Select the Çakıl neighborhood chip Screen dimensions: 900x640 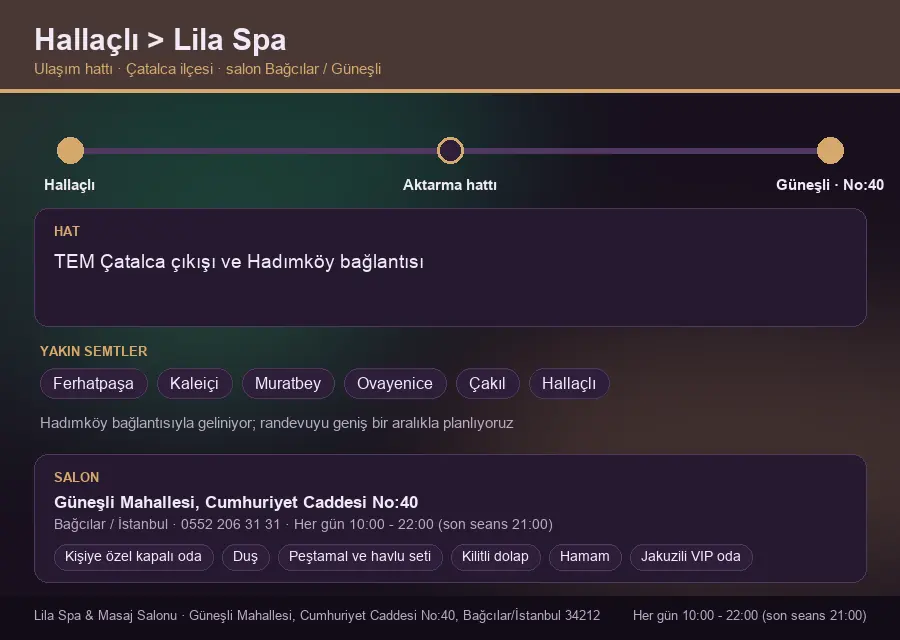(487, 383)
